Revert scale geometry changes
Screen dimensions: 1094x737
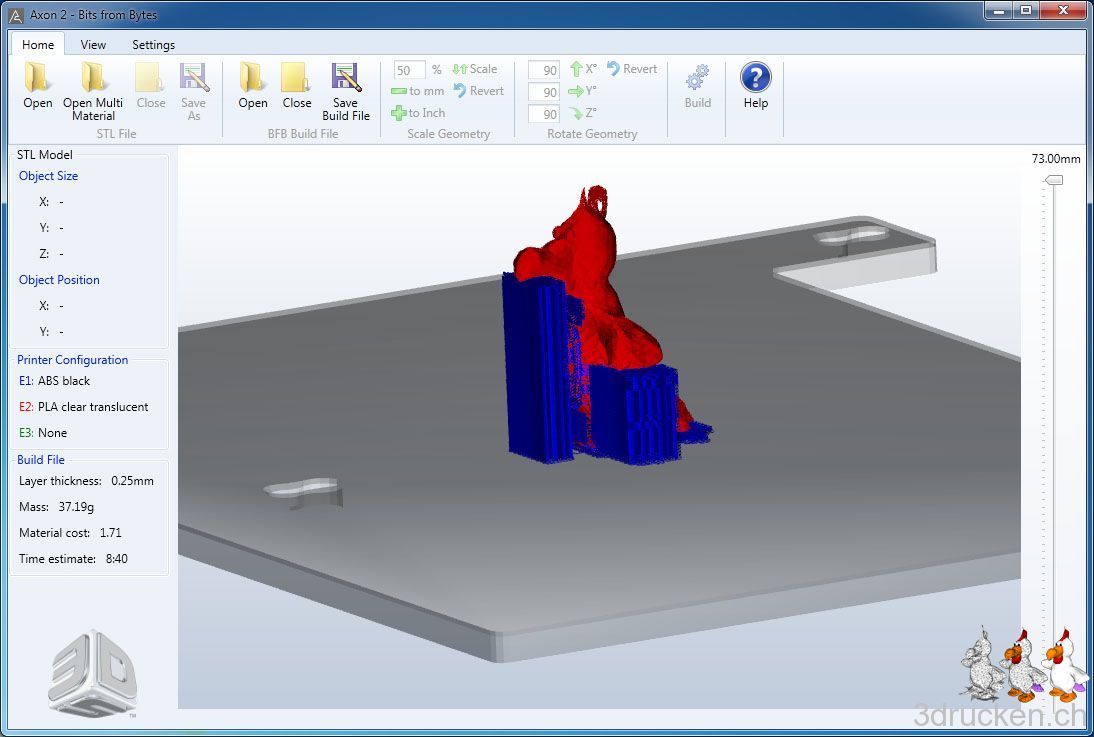tap(478, 91)
